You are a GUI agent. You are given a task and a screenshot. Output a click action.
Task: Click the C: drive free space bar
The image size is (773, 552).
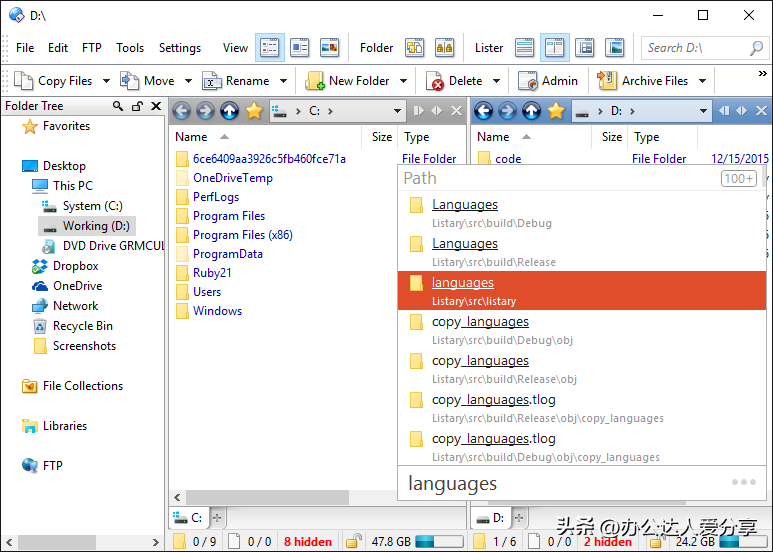439,542
